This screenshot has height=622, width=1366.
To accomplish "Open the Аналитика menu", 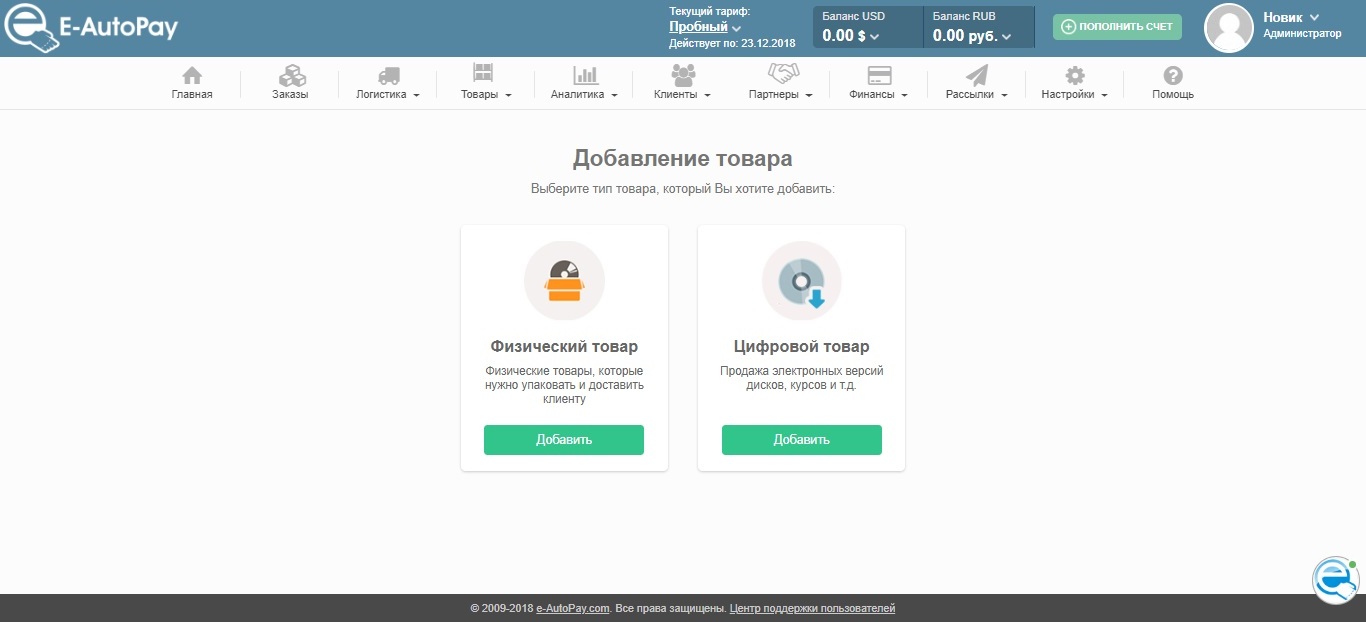I will pos(584,84).
